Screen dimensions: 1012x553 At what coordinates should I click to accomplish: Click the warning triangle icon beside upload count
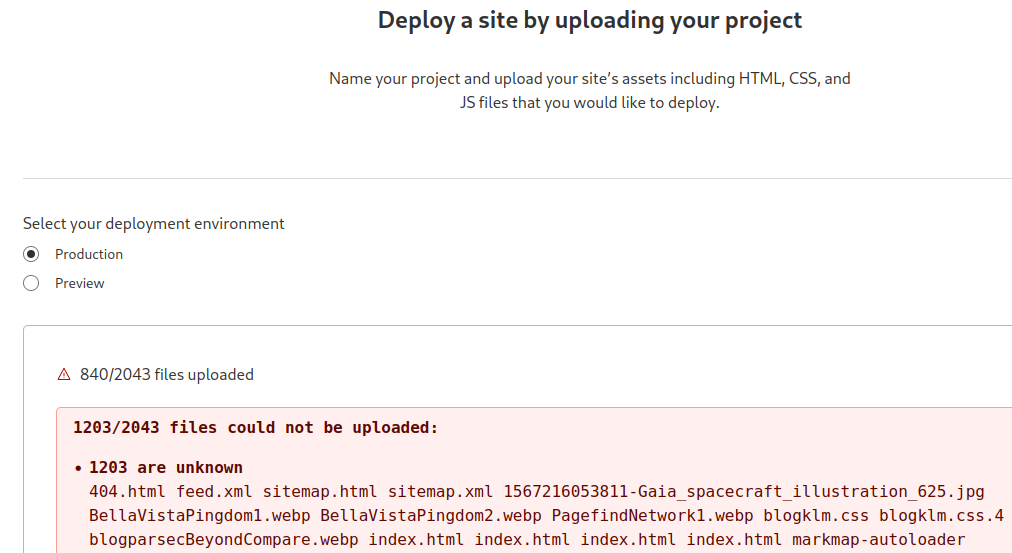pyautogui.click(x=64, y=375)
